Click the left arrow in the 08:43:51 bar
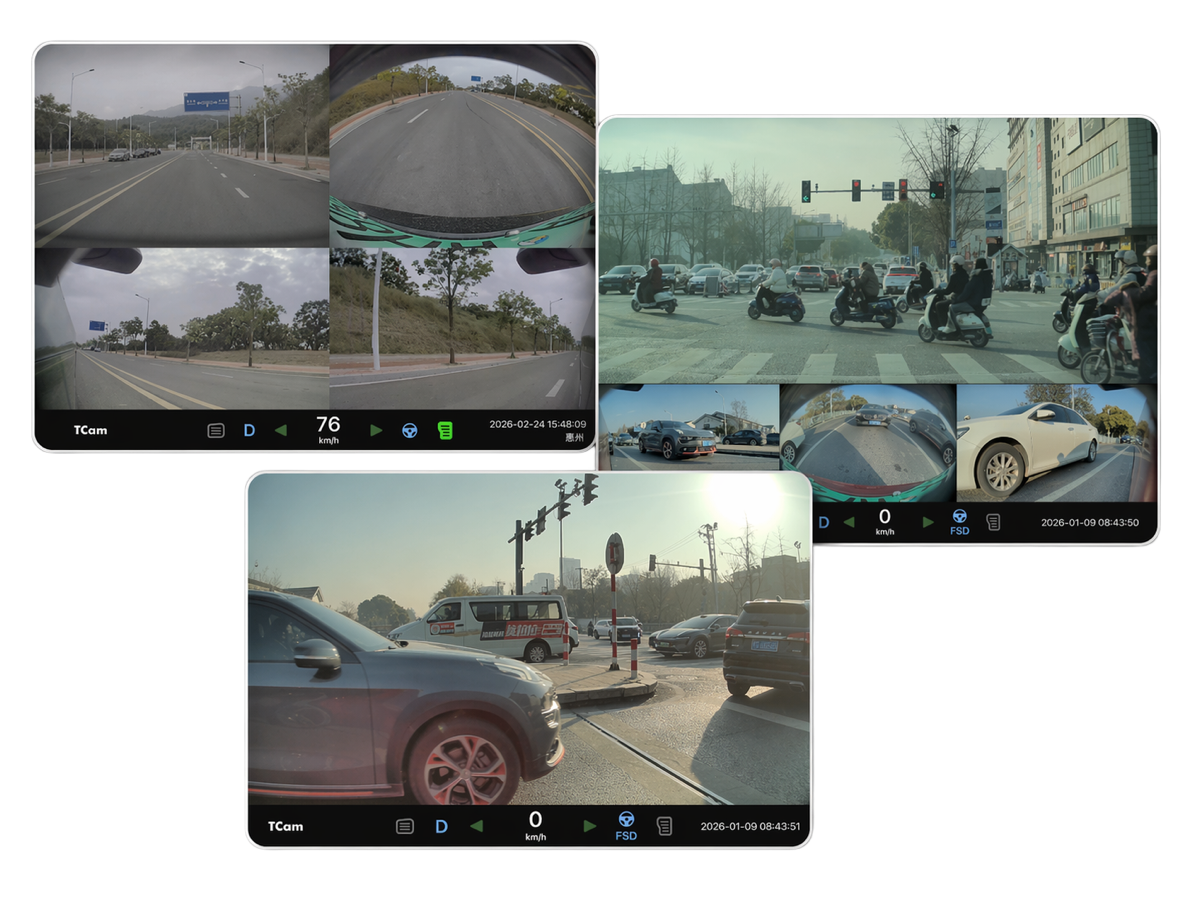The width and height of the screenshot is (1200, 900). [x=476, y=826]
